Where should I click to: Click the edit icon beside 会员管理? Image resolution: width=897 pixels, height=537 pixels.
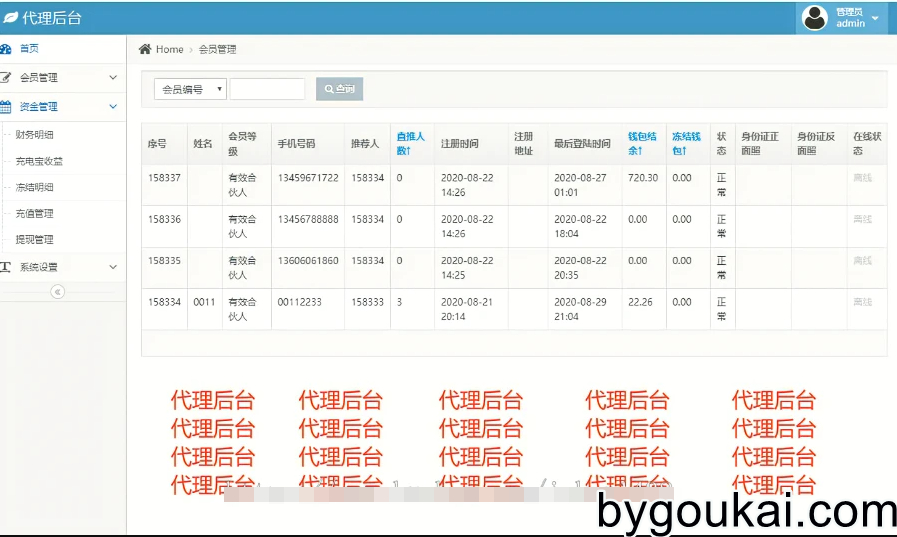6,77
